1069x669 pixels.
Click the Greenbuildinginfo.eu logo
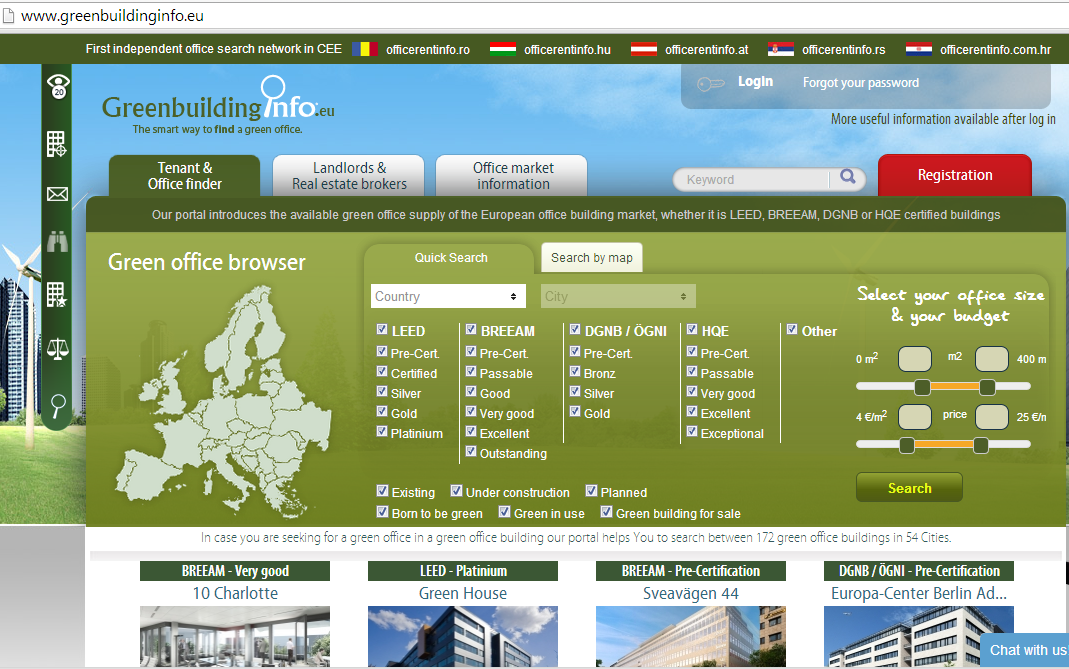[218, 106]
